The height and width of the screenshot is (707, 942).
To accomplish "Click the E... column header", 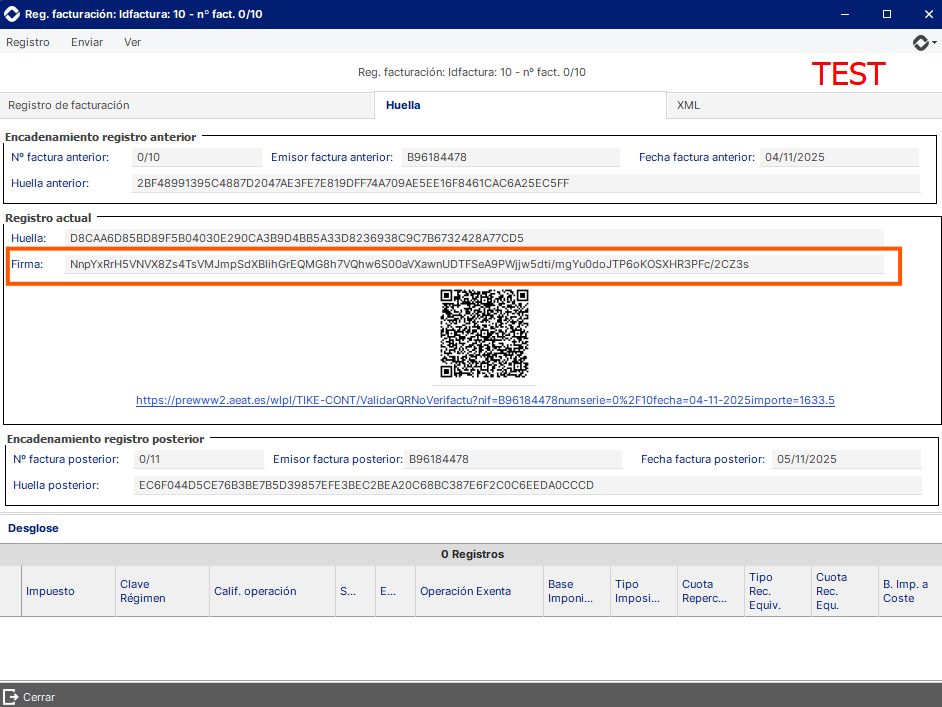I will pos(395,591).
